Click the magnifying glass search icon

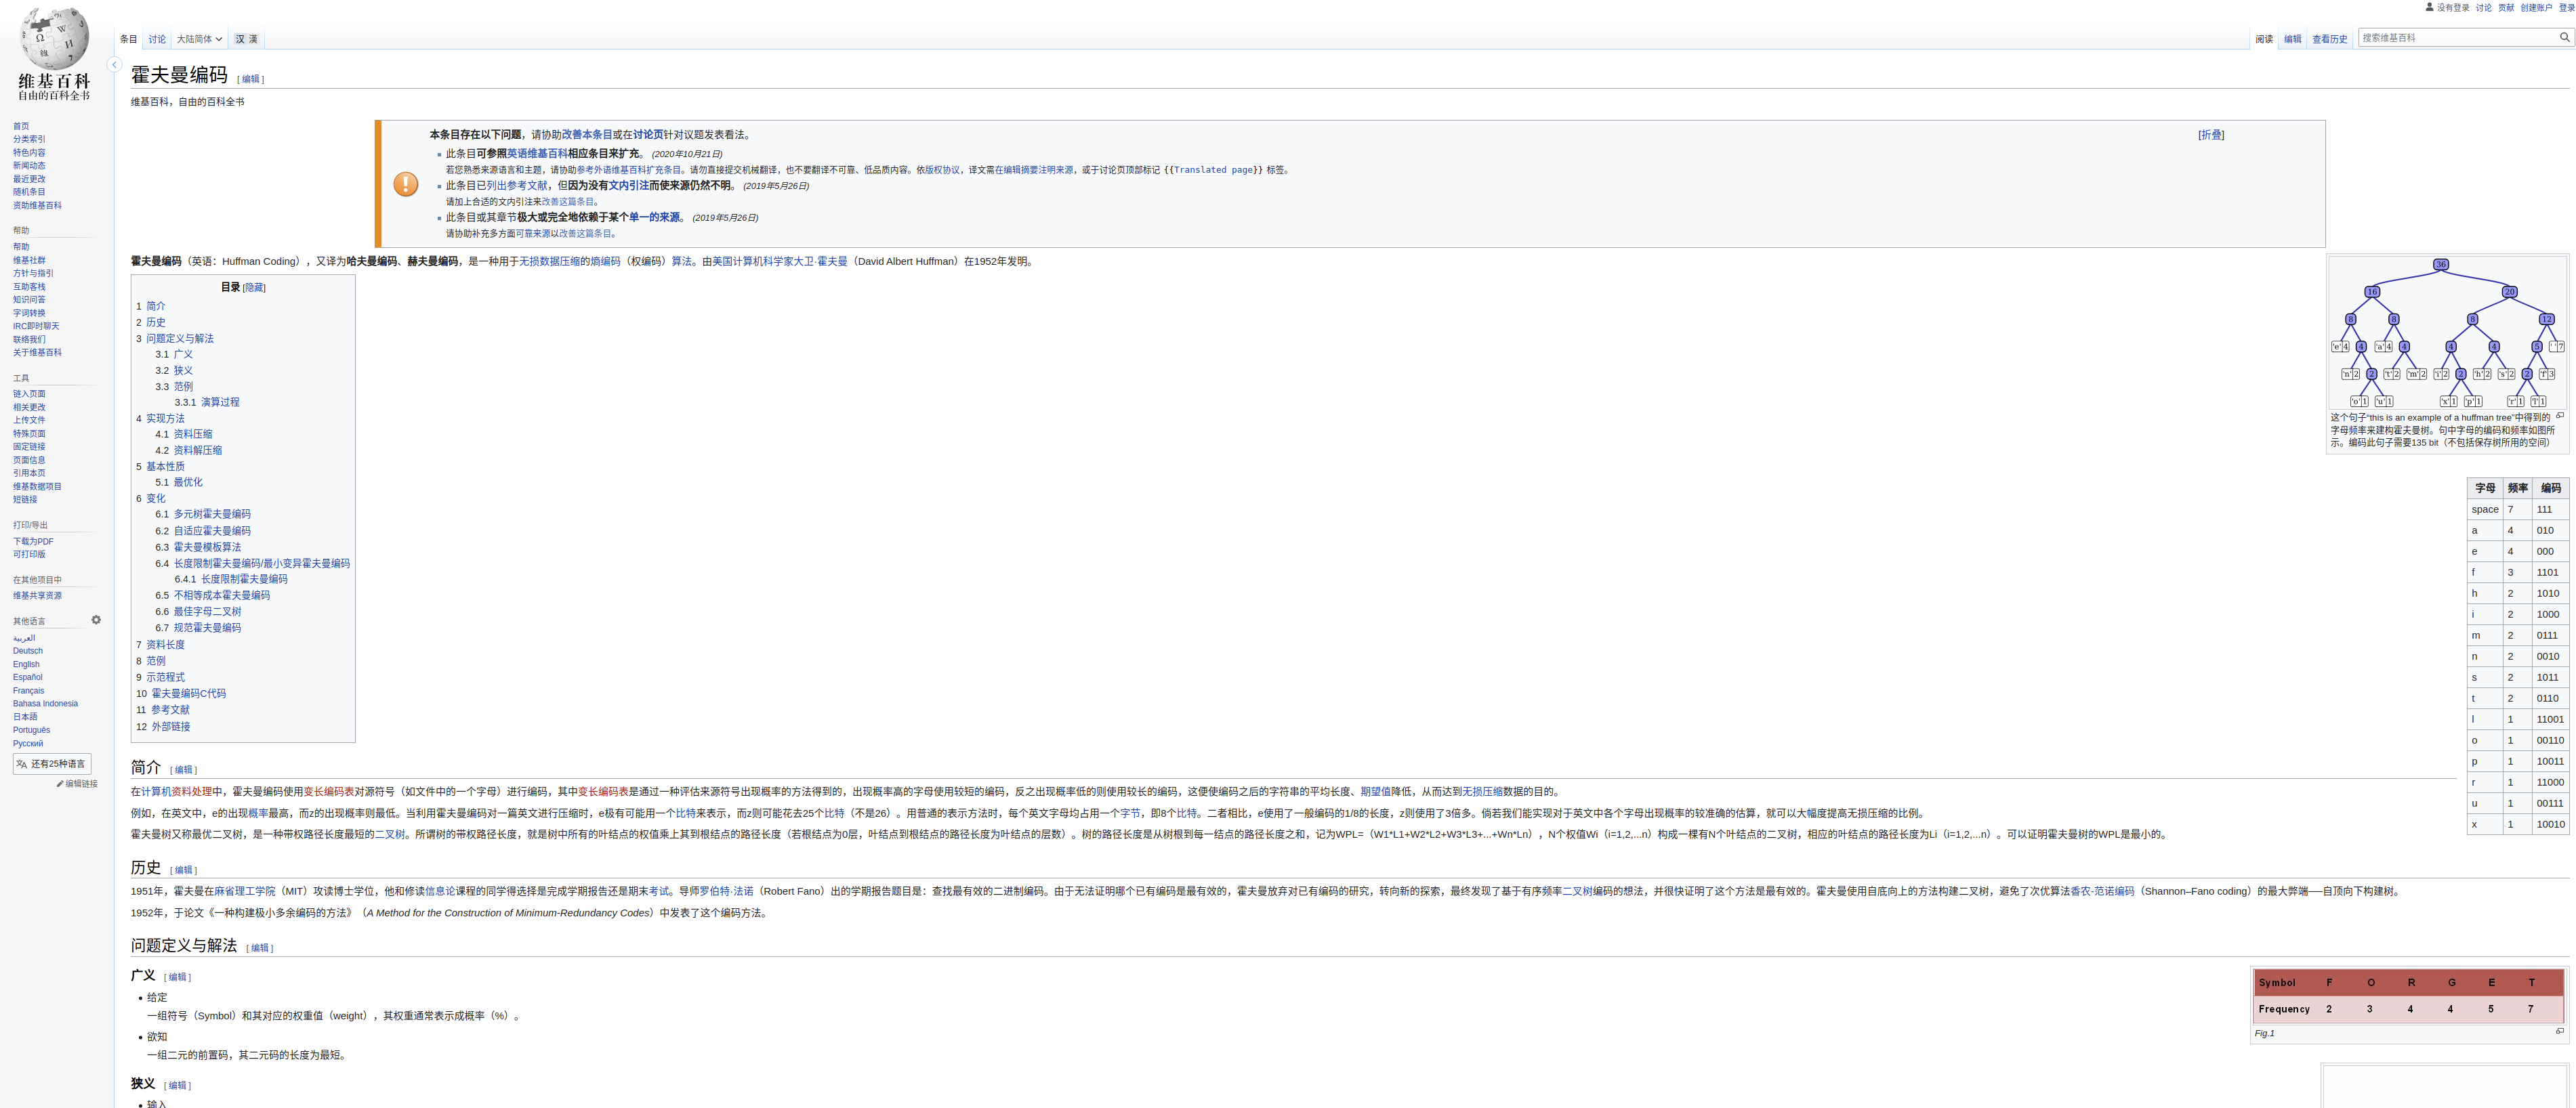2564,37
